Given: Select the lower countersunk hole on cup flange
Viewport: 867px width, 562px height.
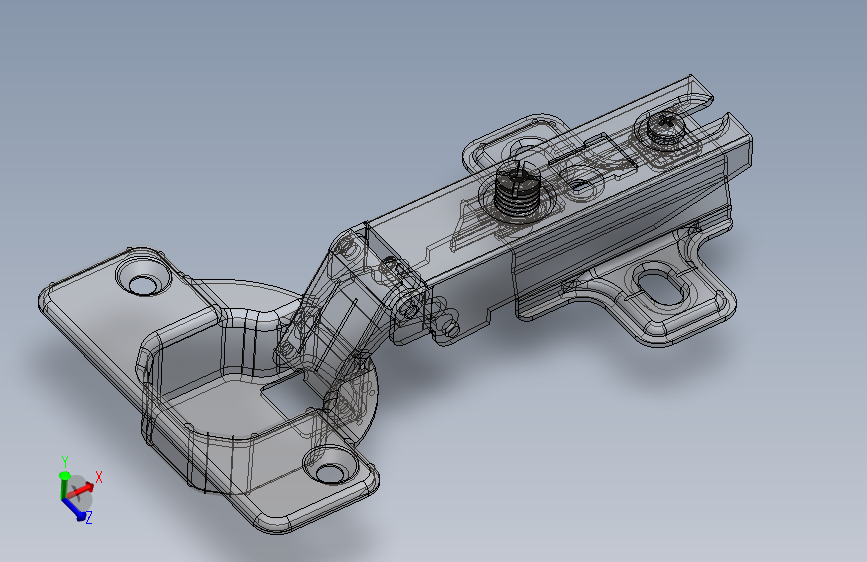Looking at the screenshot, I should [x=331, y=466].
